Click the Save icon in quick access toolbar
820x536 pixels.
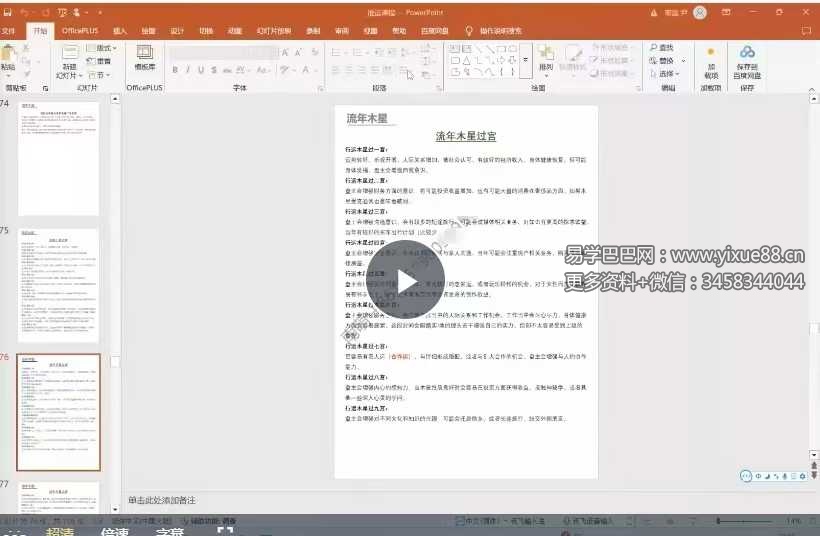click(8, 12)
